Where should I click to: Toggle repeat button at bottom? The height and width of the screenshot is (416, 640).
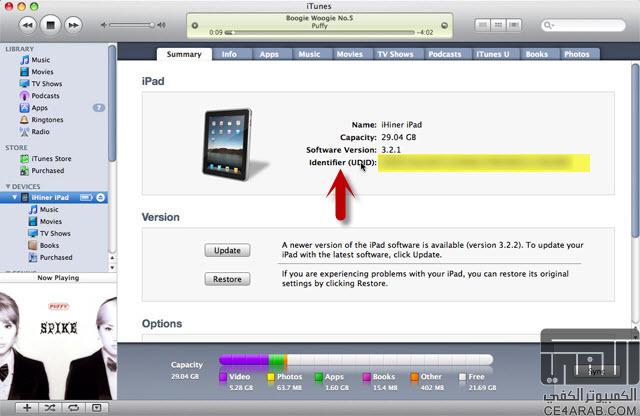click(x=73, y=408)
